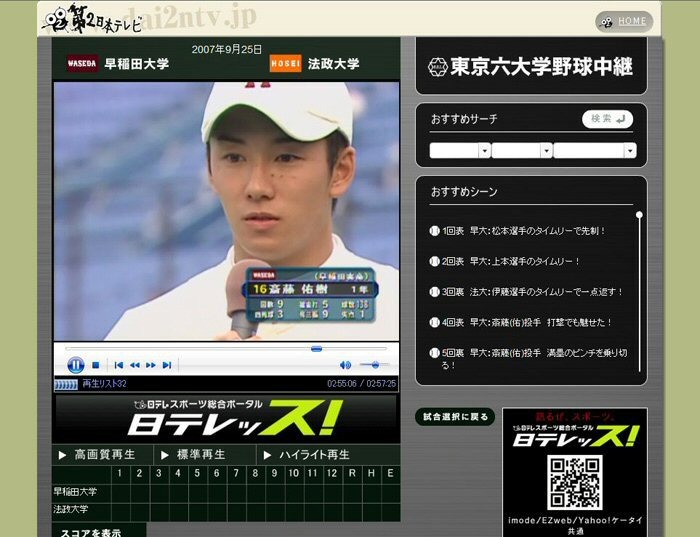The height and width of the screenshot is (537, 700).
Task: Skip to previous track button
Action: [x=118, y=365]
